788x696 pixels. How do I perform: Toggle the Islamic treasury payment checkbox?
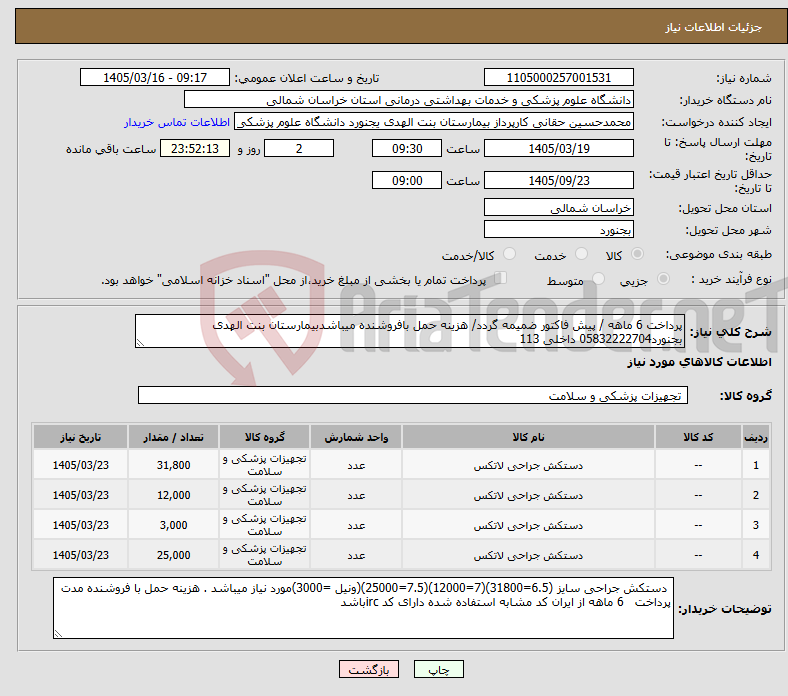[x=501, y=277]
